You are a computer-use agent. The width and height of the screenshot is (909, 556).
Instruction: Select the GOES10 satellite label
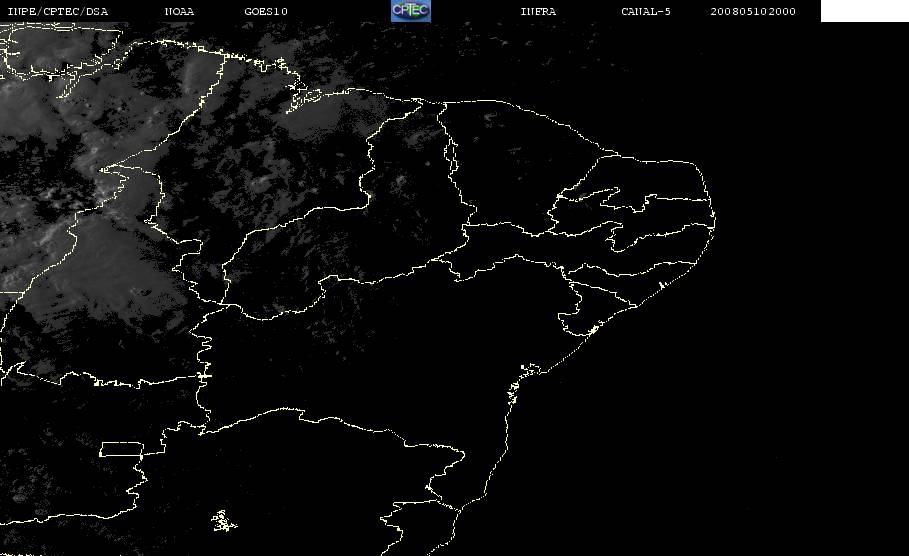[x=266, y=12]
